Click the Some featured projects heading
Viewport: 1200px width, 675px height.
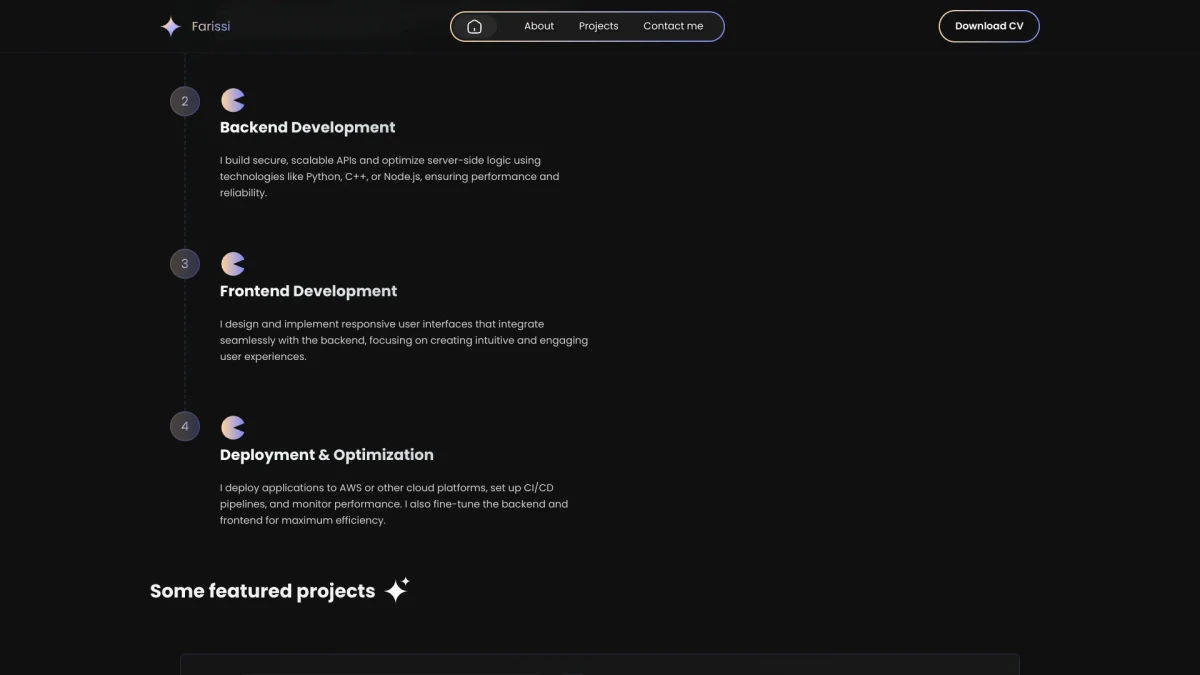(x=262, y=591)
